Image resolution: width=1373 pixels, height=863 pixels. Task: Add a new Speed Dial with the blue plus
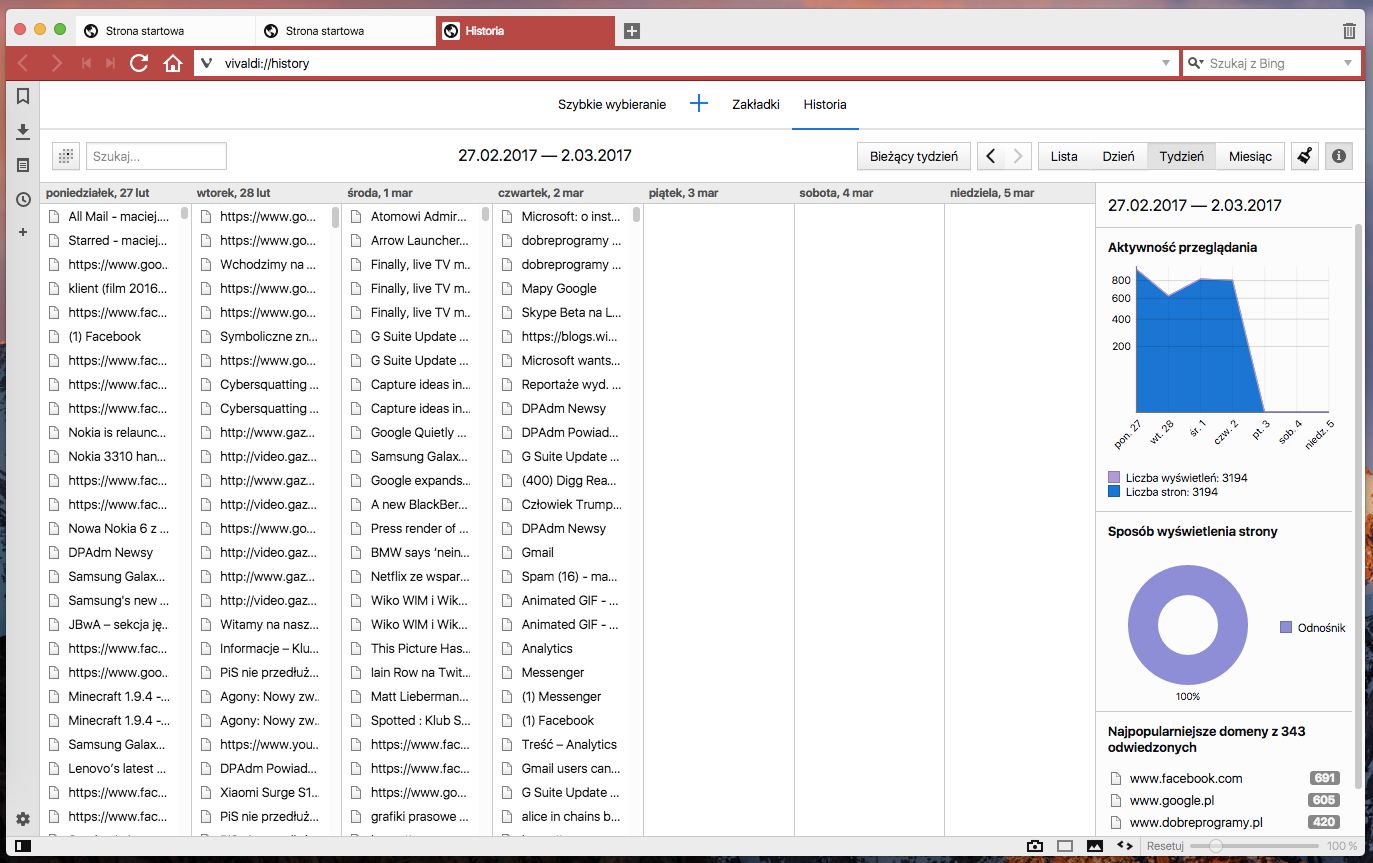(699, 104)
